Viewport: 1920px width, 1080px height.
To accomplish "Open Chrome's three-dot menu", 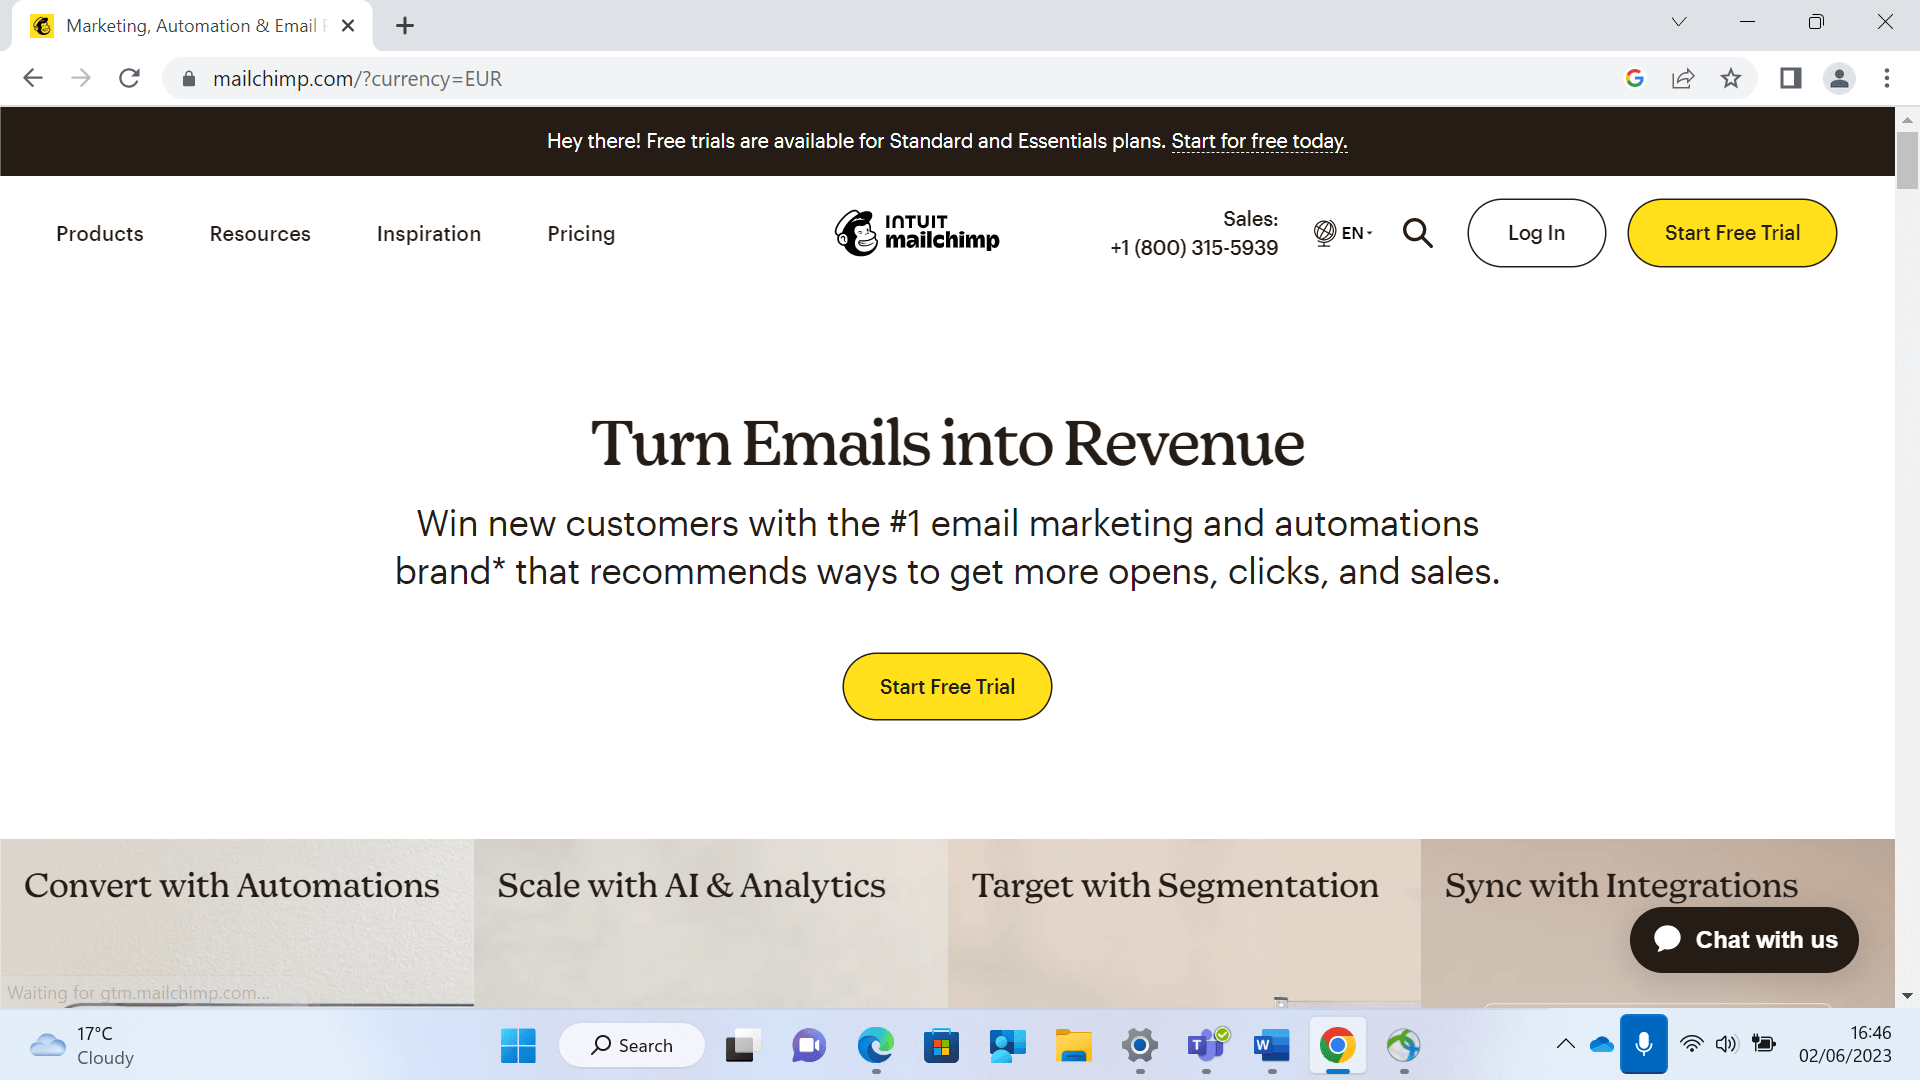I will [x=1887, y=78].
